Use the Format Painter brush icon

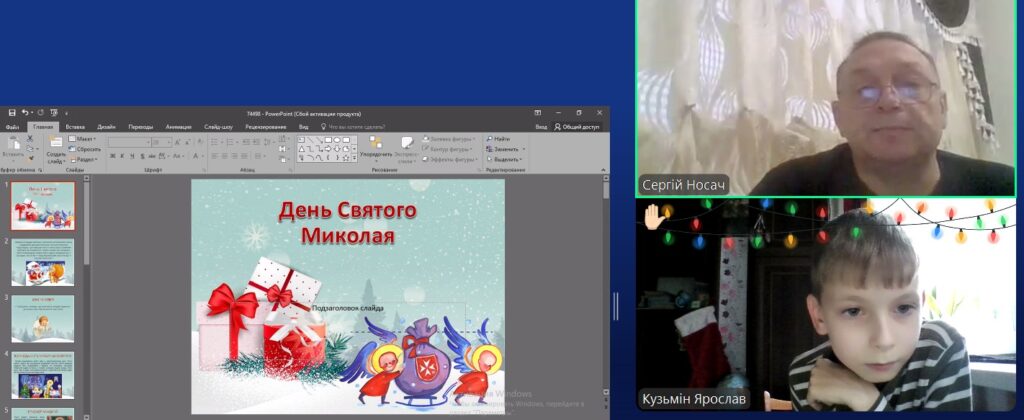point(30,158)
